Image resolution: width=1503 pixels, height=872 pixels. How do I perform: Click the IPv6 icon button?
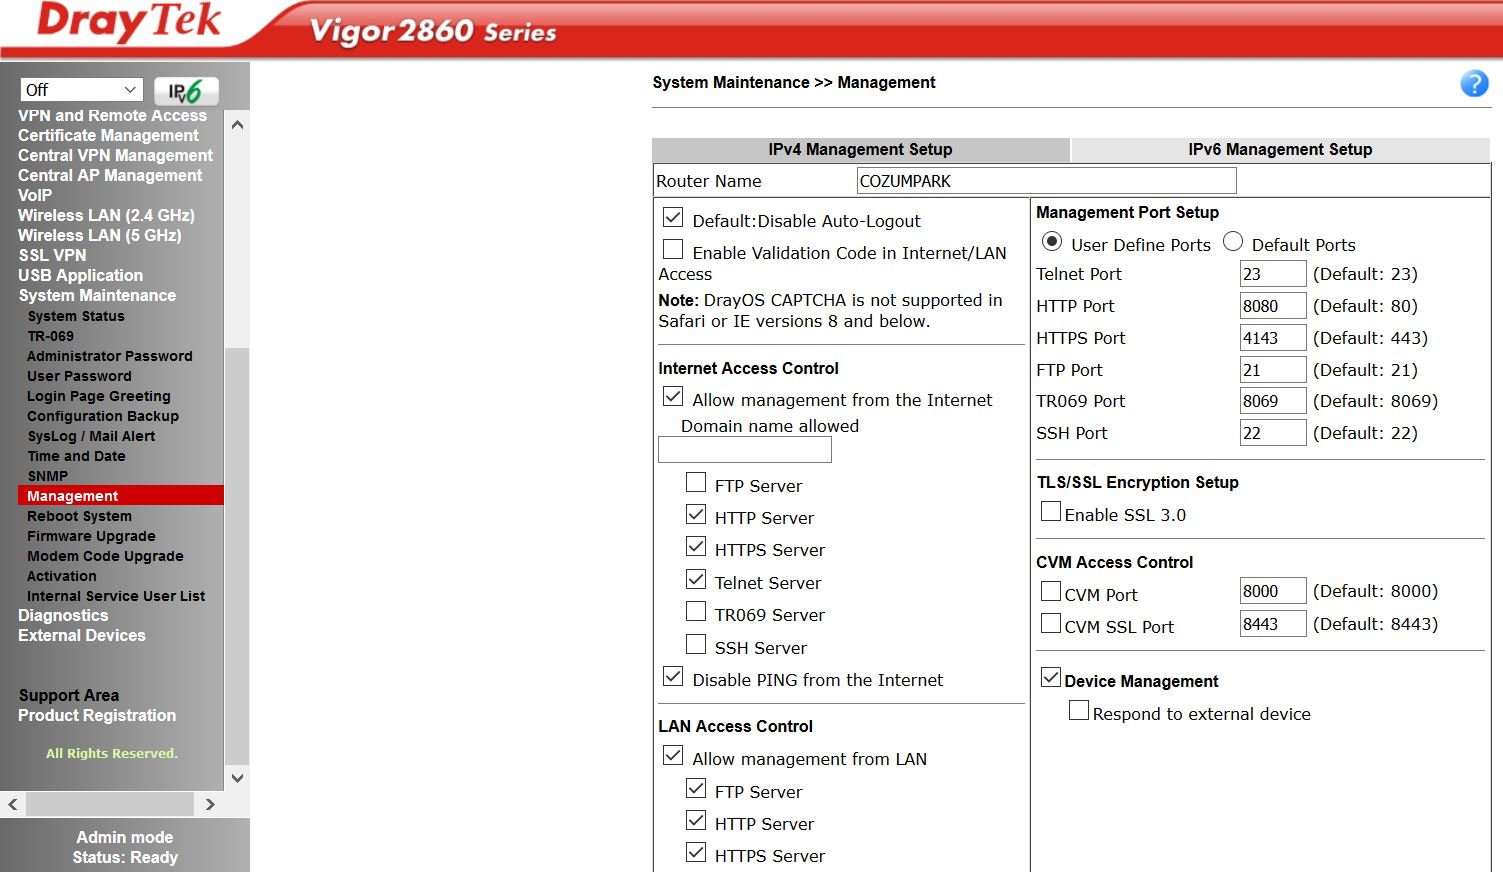pyautogui.click(x=186, y=91)
